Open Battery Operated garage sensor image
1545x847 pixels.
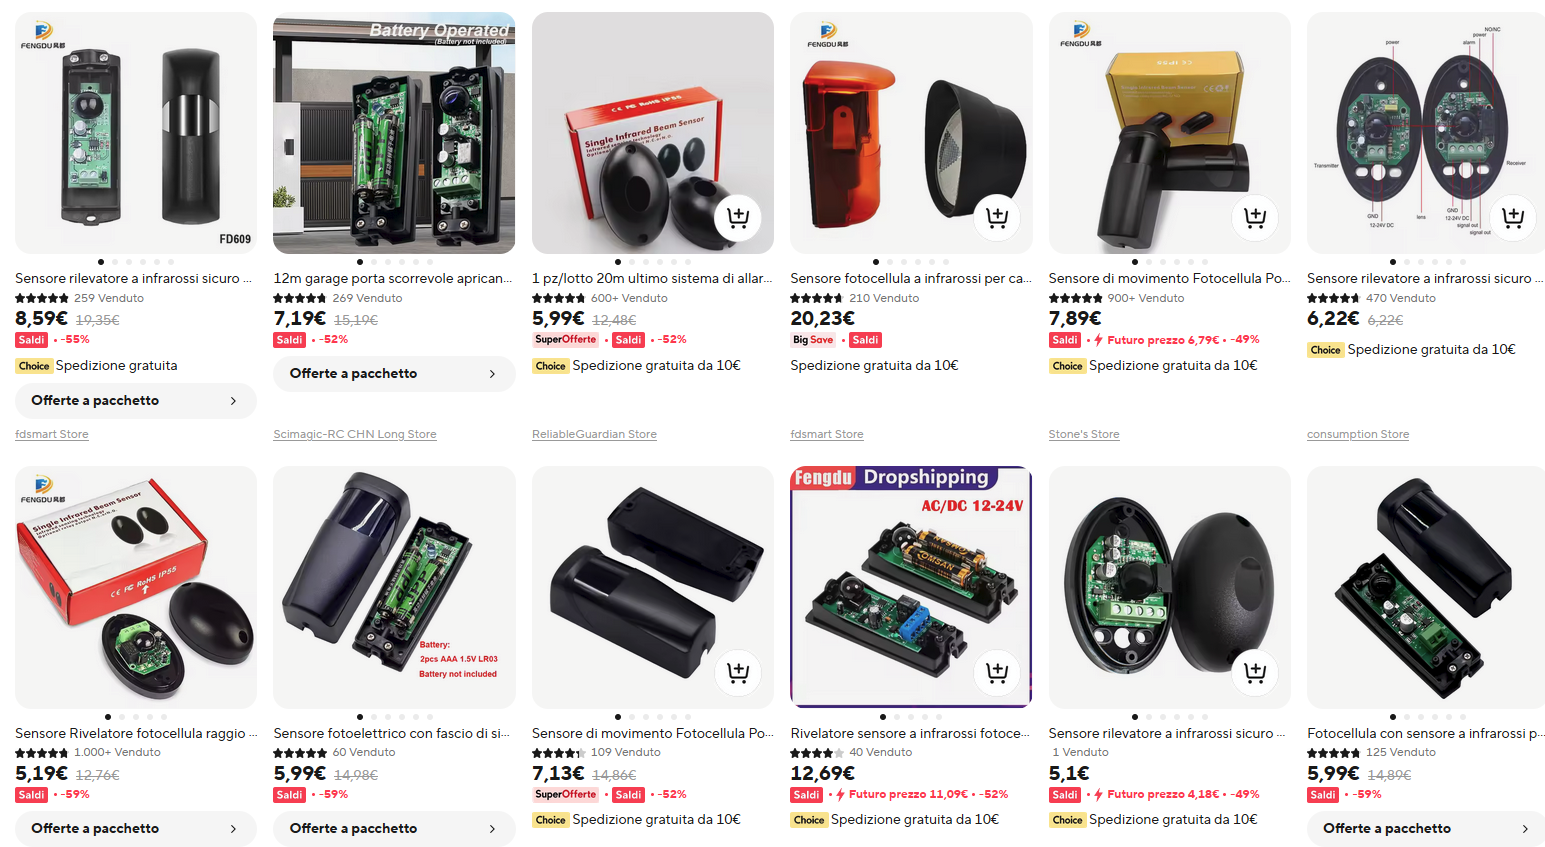pos(394,133)
